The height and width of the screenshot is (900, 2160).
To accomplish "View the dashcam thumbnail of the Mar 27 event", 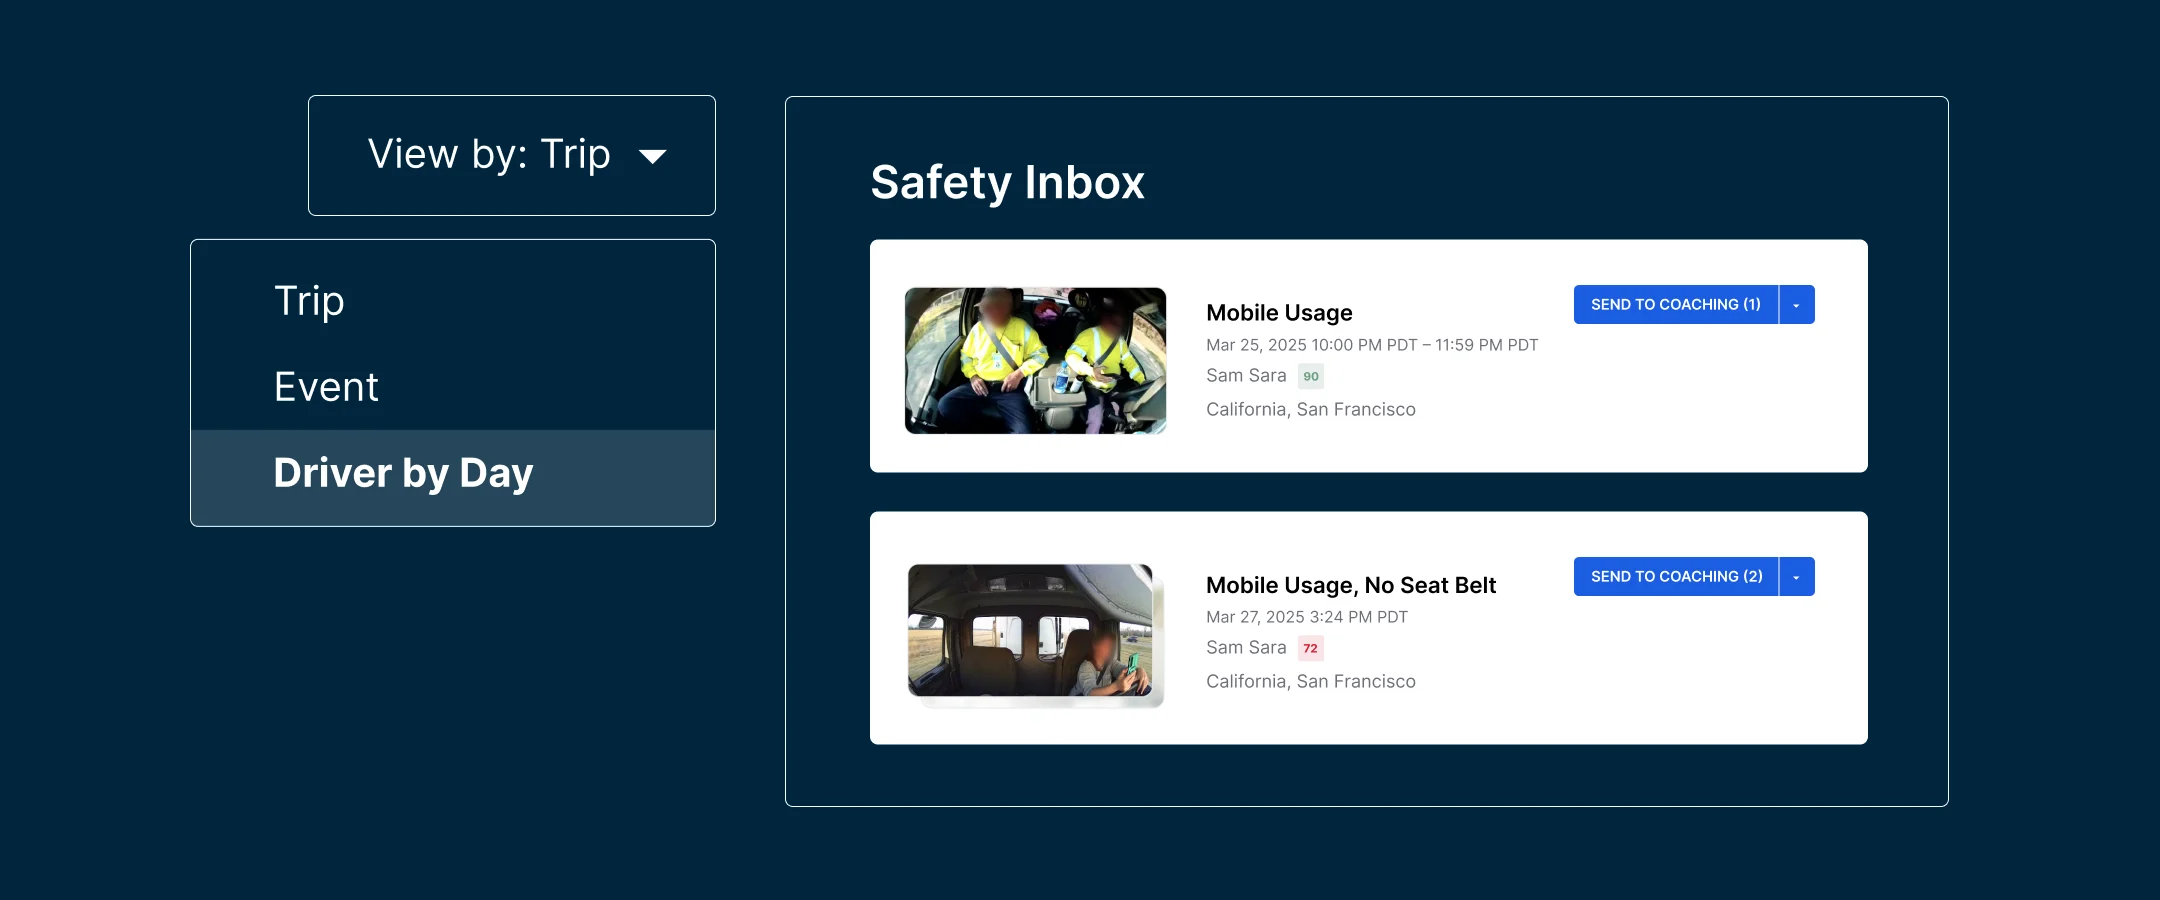I will tap(1035, 633).
